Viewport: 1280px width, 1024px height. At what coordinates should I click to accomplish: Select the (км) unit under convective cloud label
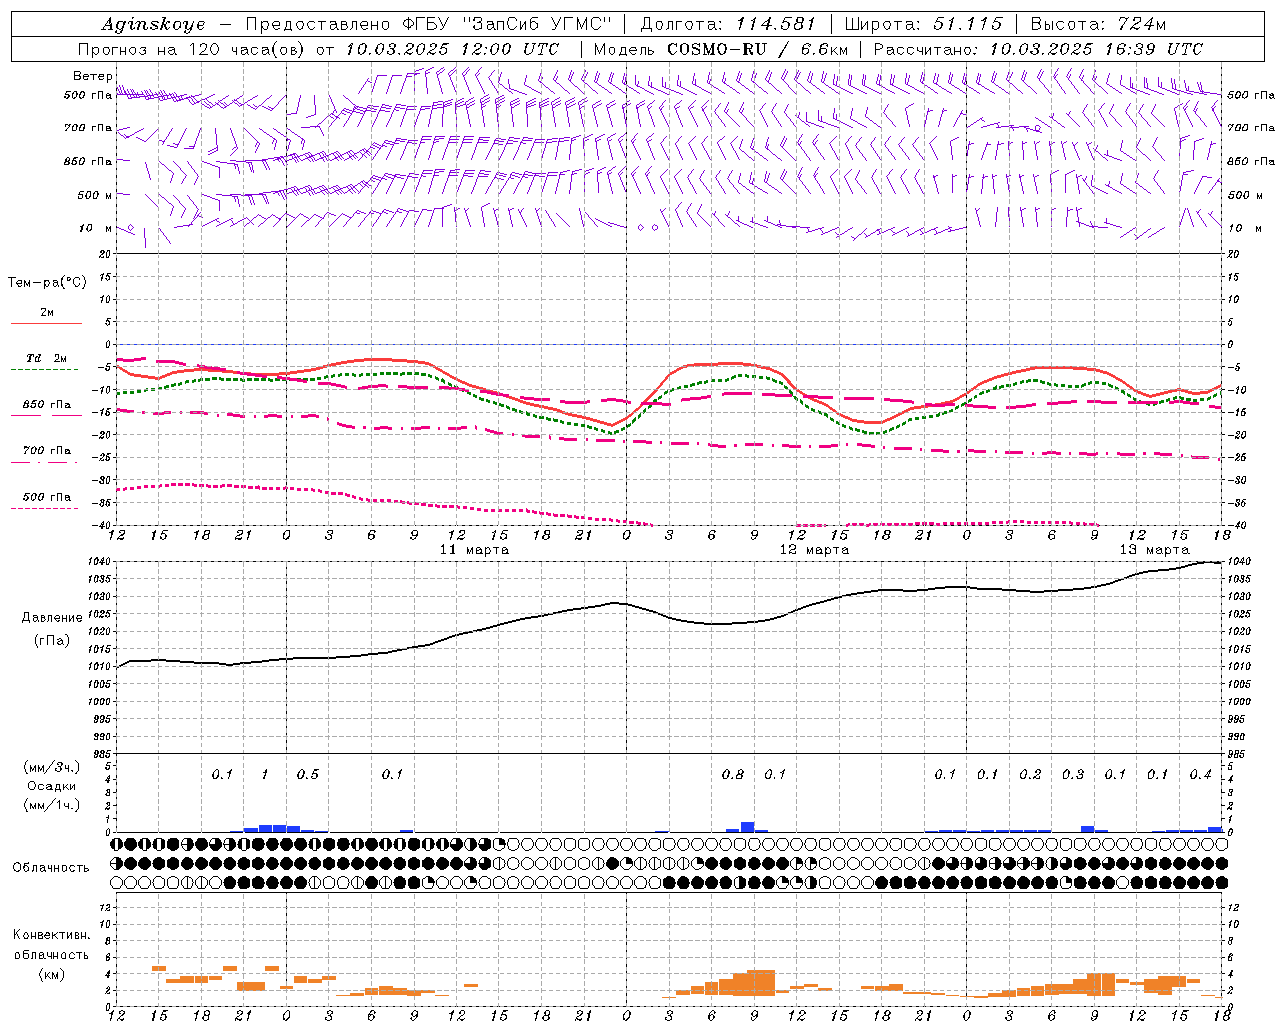pyautogui.click(x=51, y=974)
